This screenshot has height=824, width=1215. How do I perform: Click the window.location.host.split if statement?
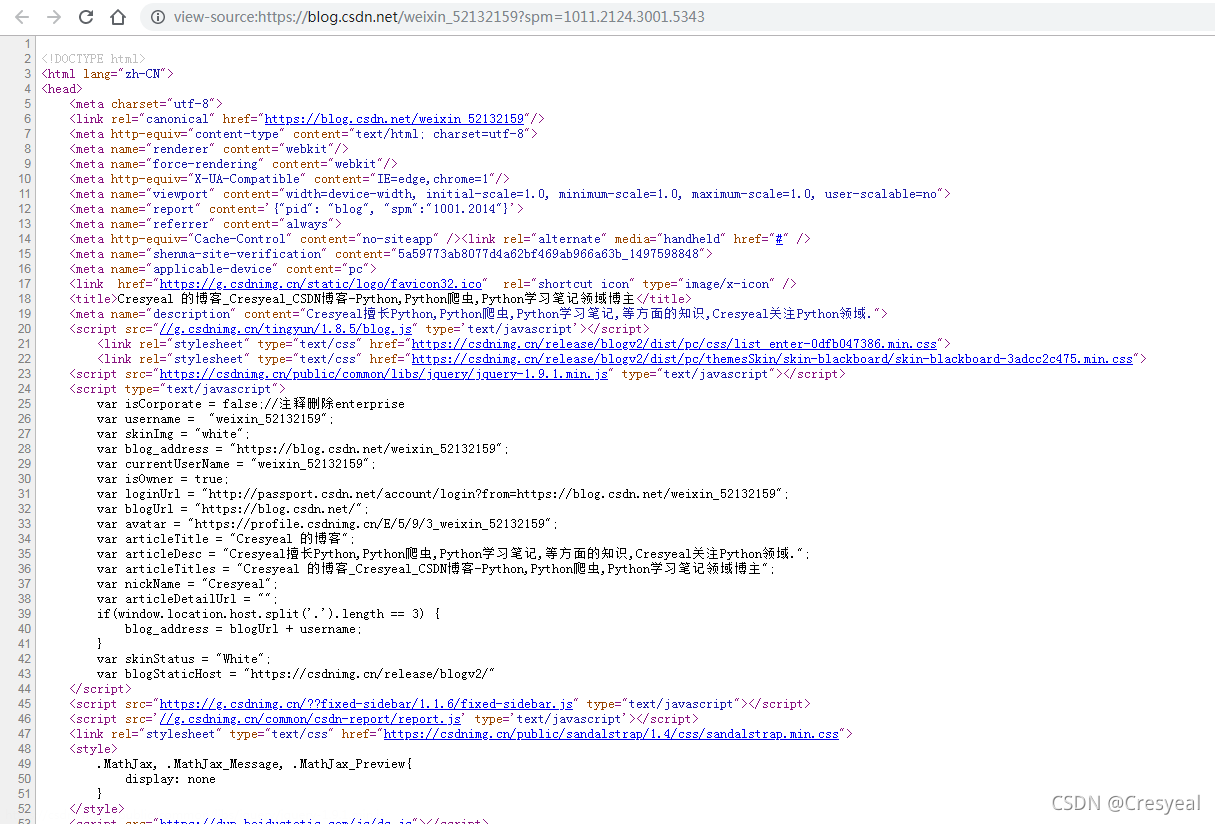pos(269,614)
